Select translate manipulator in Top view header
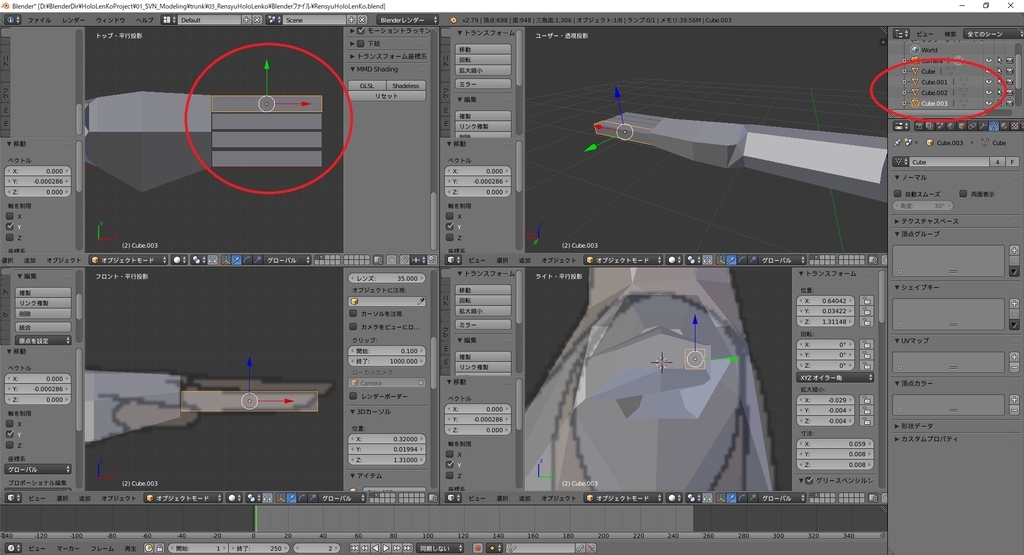 pos(236,260)
